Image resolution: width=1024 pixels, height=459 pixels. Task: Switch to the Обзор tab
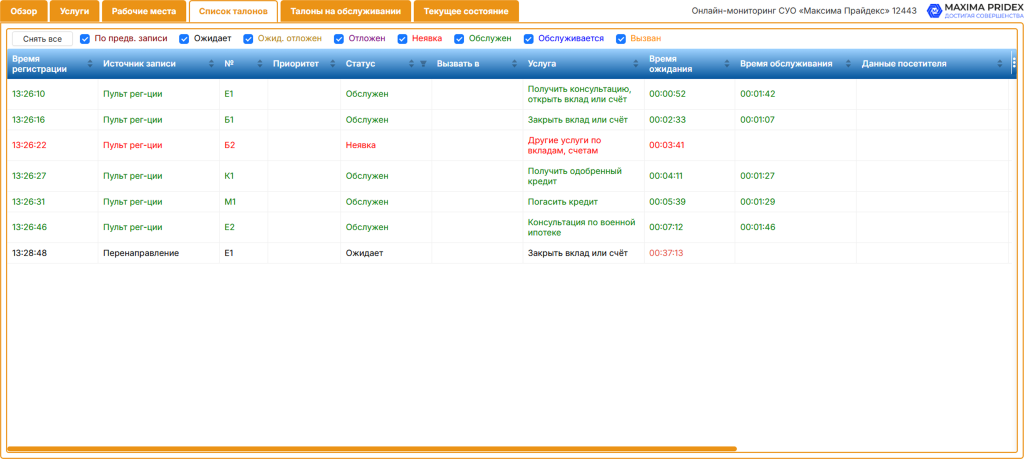click(24, 11)
